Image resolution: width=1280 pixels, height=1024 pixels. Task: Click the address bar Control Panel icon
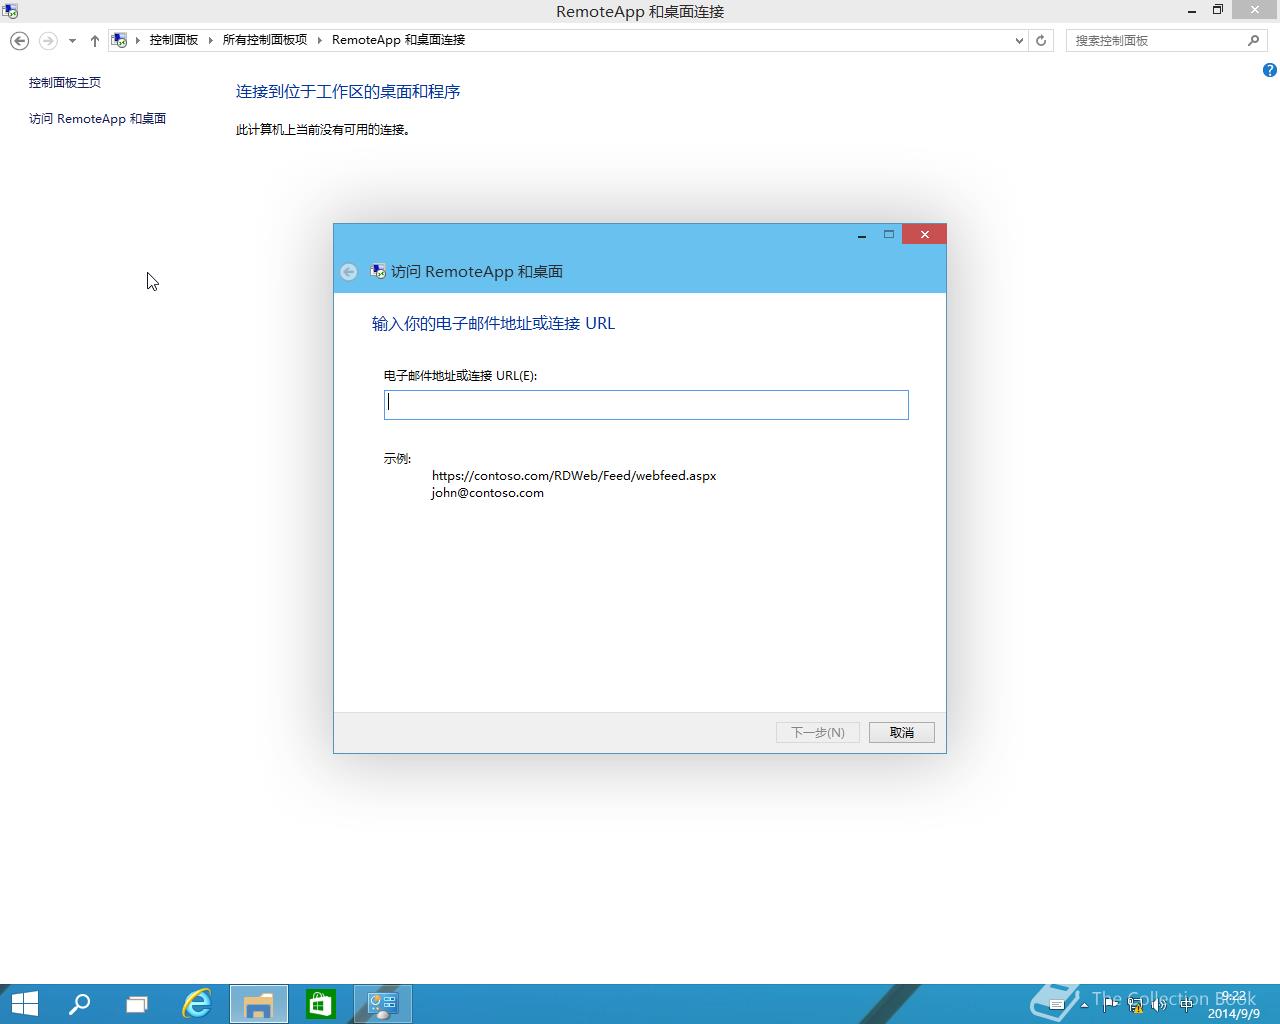(119, 40)
